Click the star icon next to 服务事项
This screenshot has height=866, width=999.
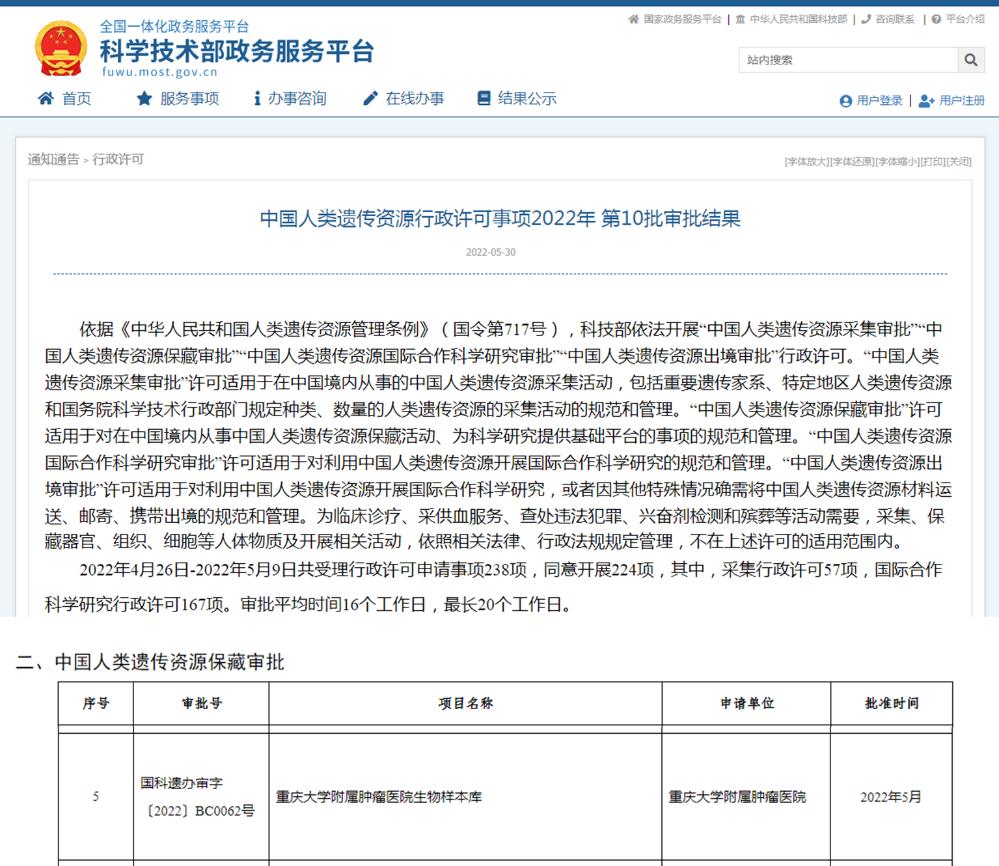tap(143, 99)
